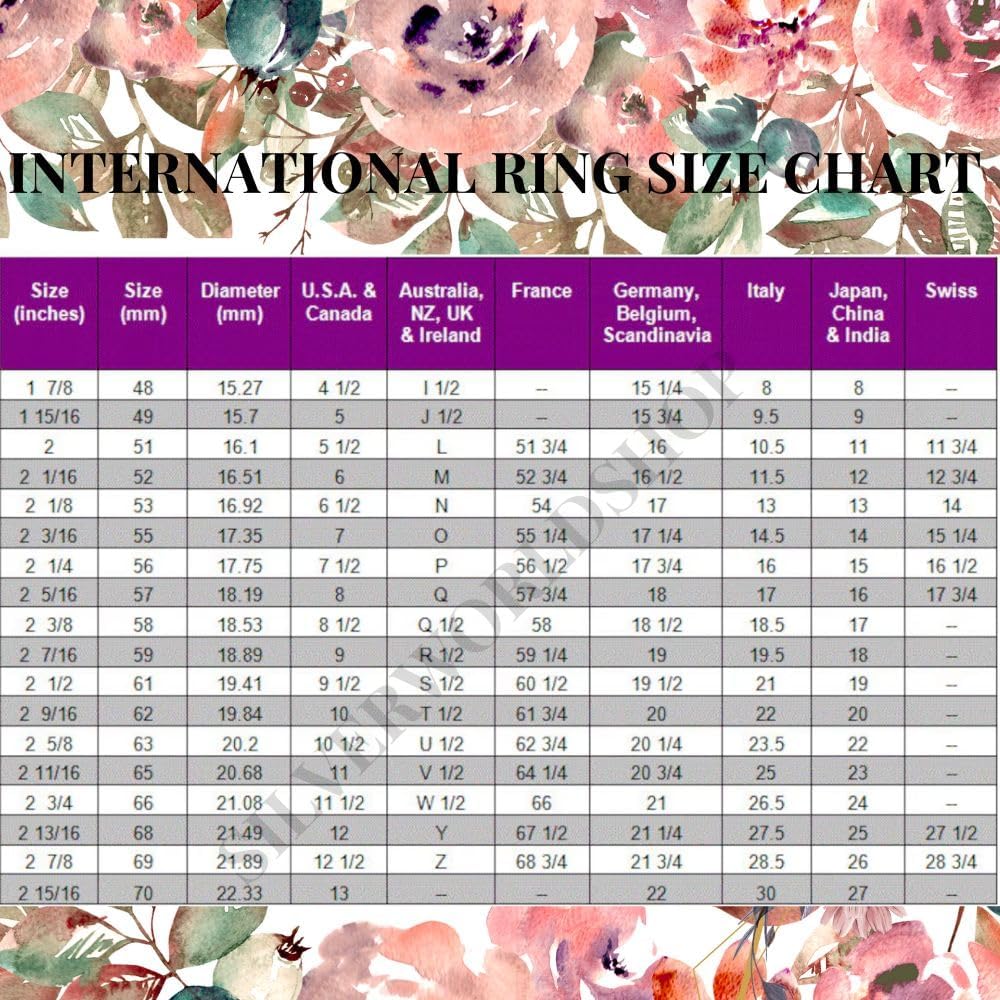Click the diameter value '15.27'
Screen dimensions: 1000x1000
tap(240, 388)
